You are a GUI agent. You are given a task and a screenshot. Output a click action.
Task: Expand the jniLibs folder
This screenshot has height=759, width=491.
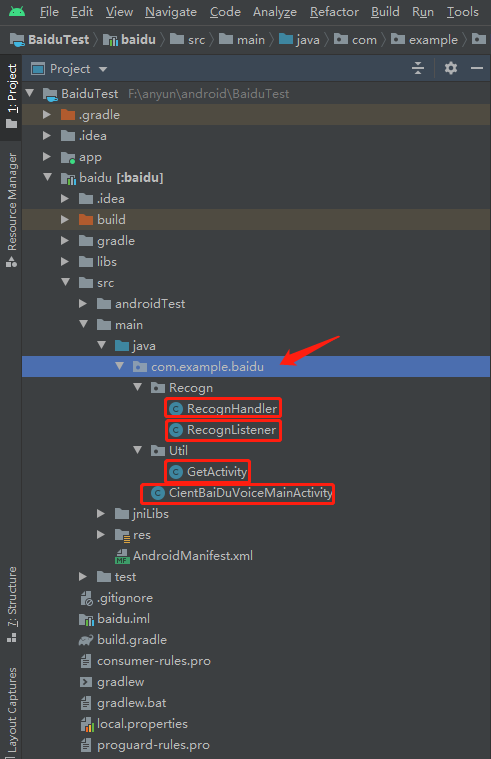pos(101,514)
